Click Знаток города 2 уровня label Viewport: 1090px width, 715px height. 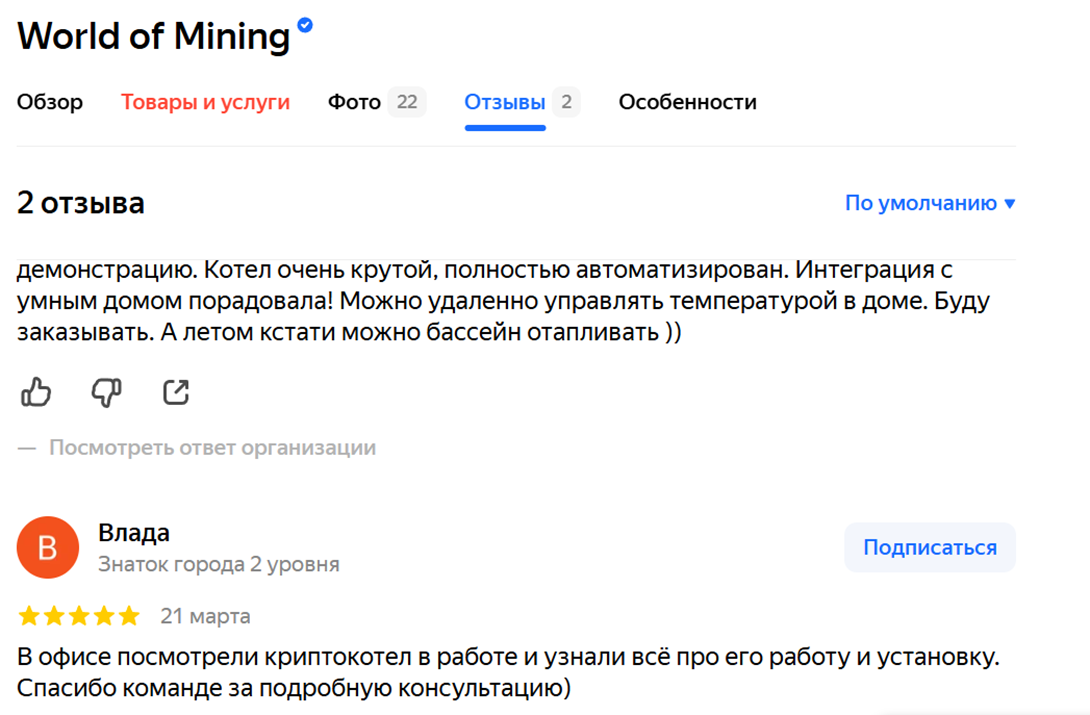(x=218, y=564)
